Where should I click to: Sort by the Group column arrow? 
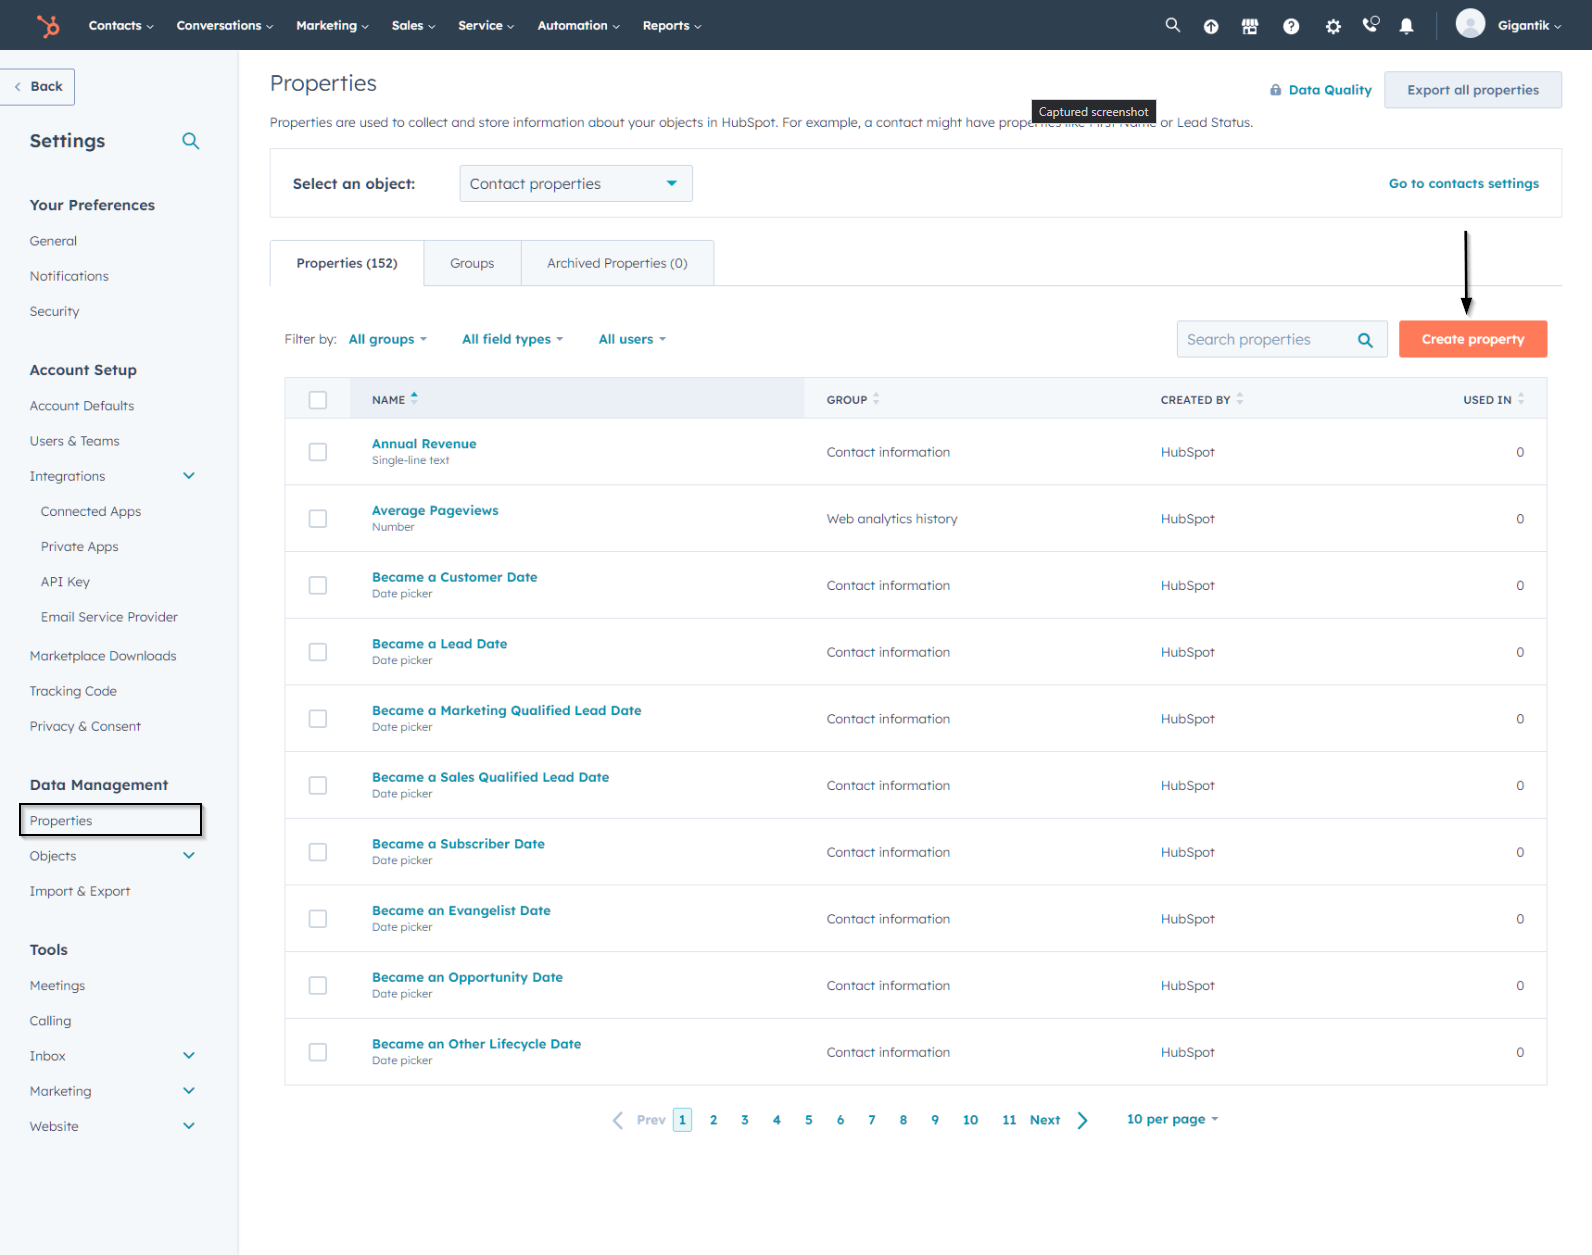(x=876, y=398)
